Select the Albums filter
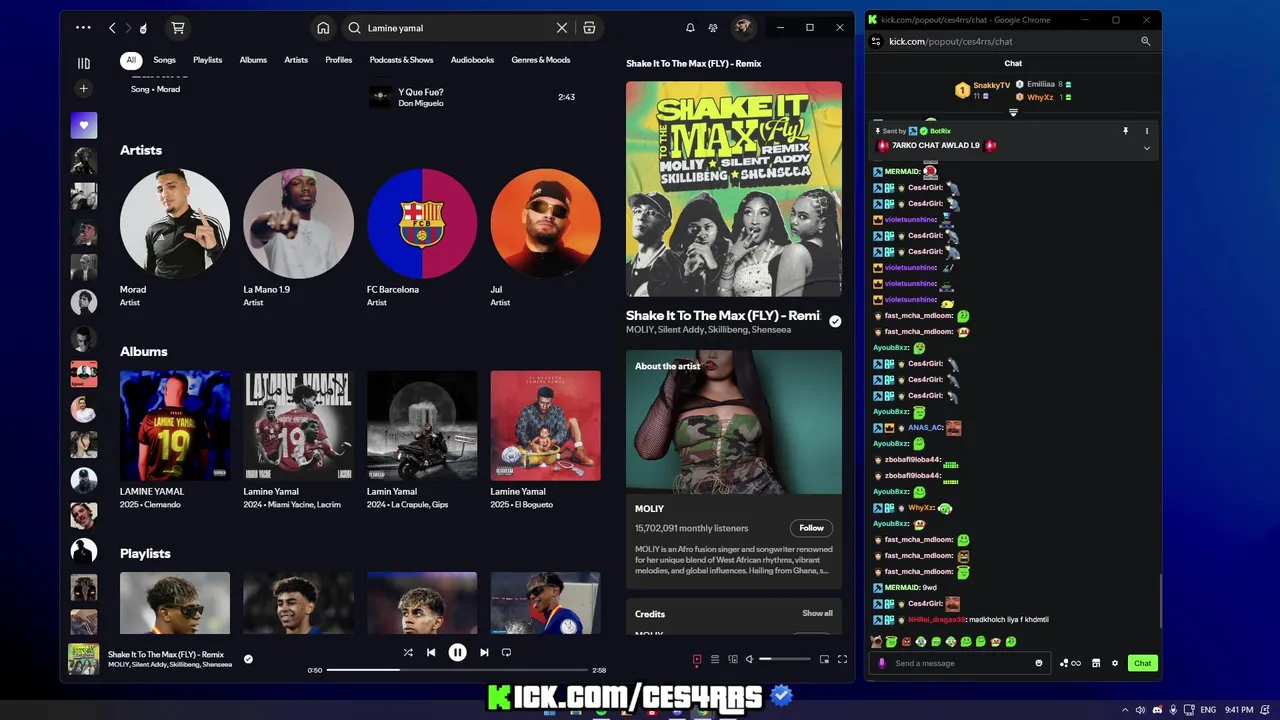Screen dimensions: 1280x720 (x=253, y=60)
